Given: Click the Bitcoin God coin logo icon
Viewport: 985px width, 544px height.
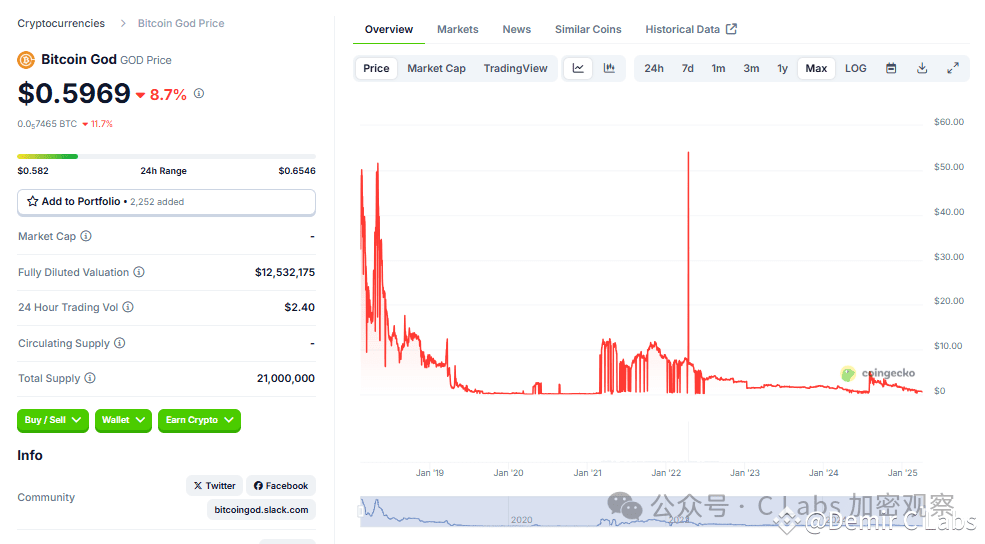Looking at the screenshot, I should [26, 60].
